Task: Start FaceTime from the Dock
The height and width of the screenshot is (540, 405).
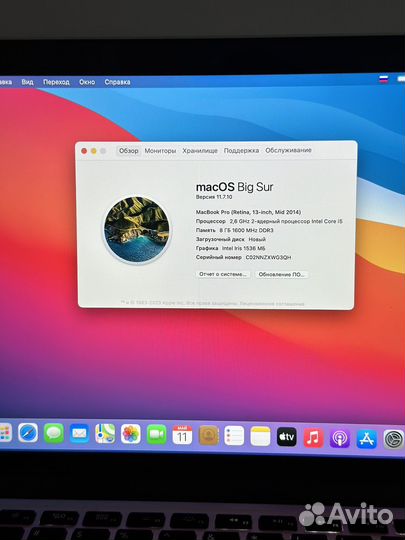Action: (x=157, y=434)
